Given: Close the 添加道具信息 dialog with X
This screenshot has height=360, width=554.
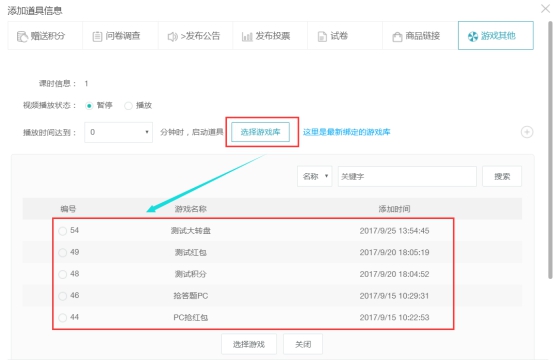Looking at the screenshot, I should [x=546, y=8].
